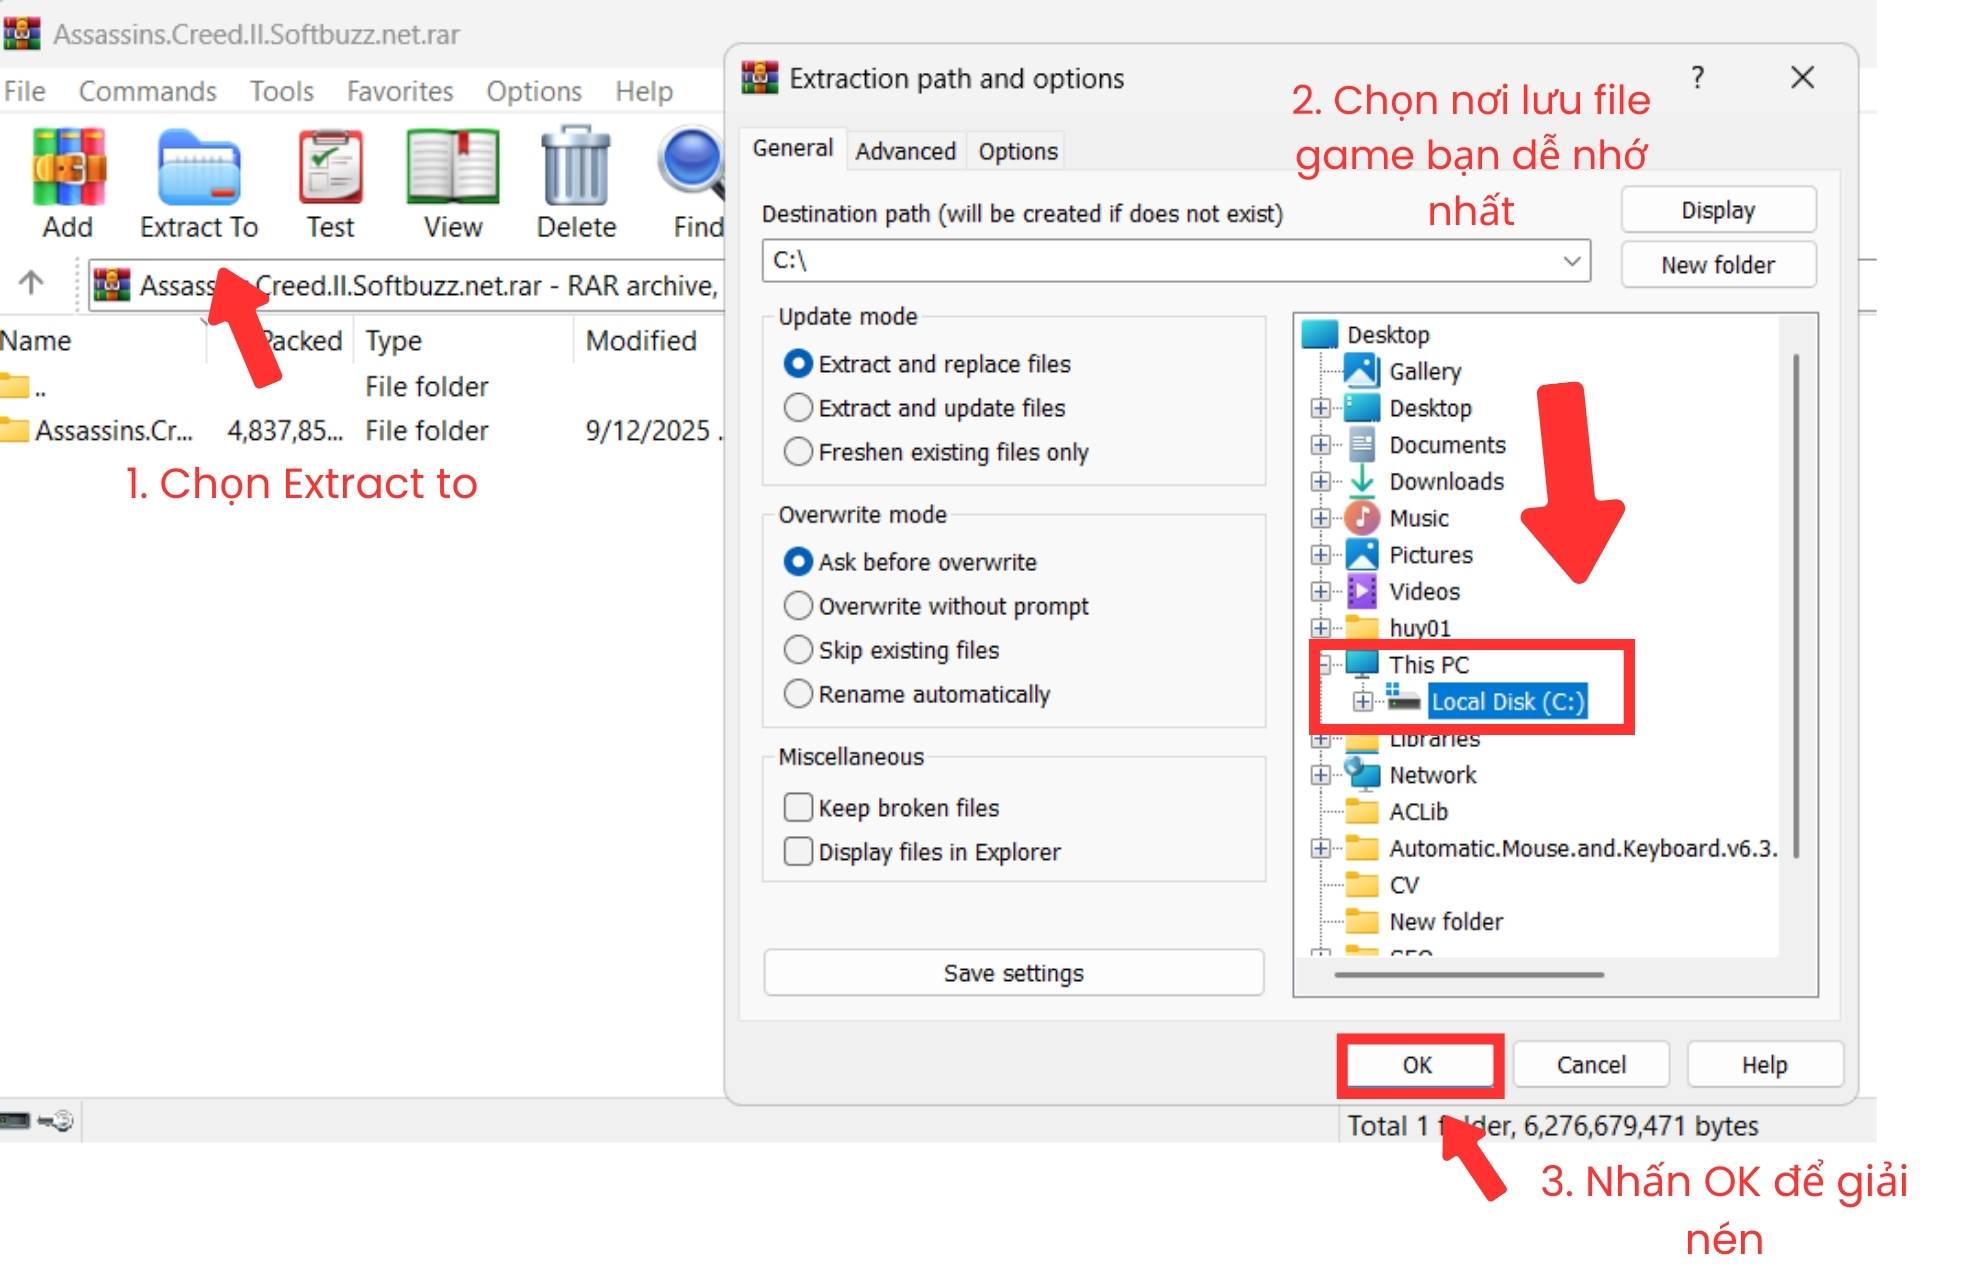Click the New folder button
Image resolution: width=1968 pixels, height=1288 pixels.
coord(1718,265)
